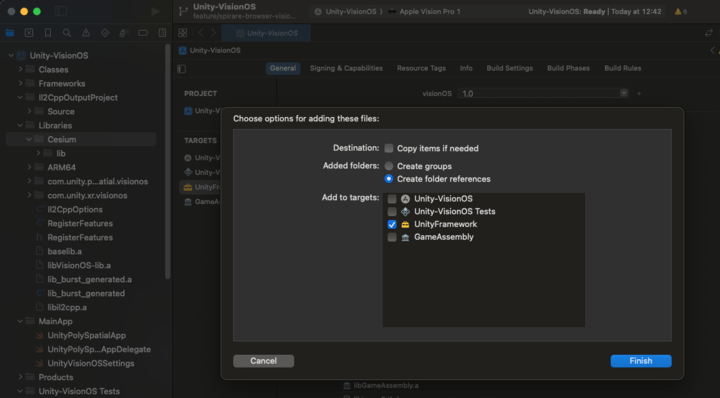Go back with the left arrow
The image size is (720, 398).
click(x=201, y=33)
